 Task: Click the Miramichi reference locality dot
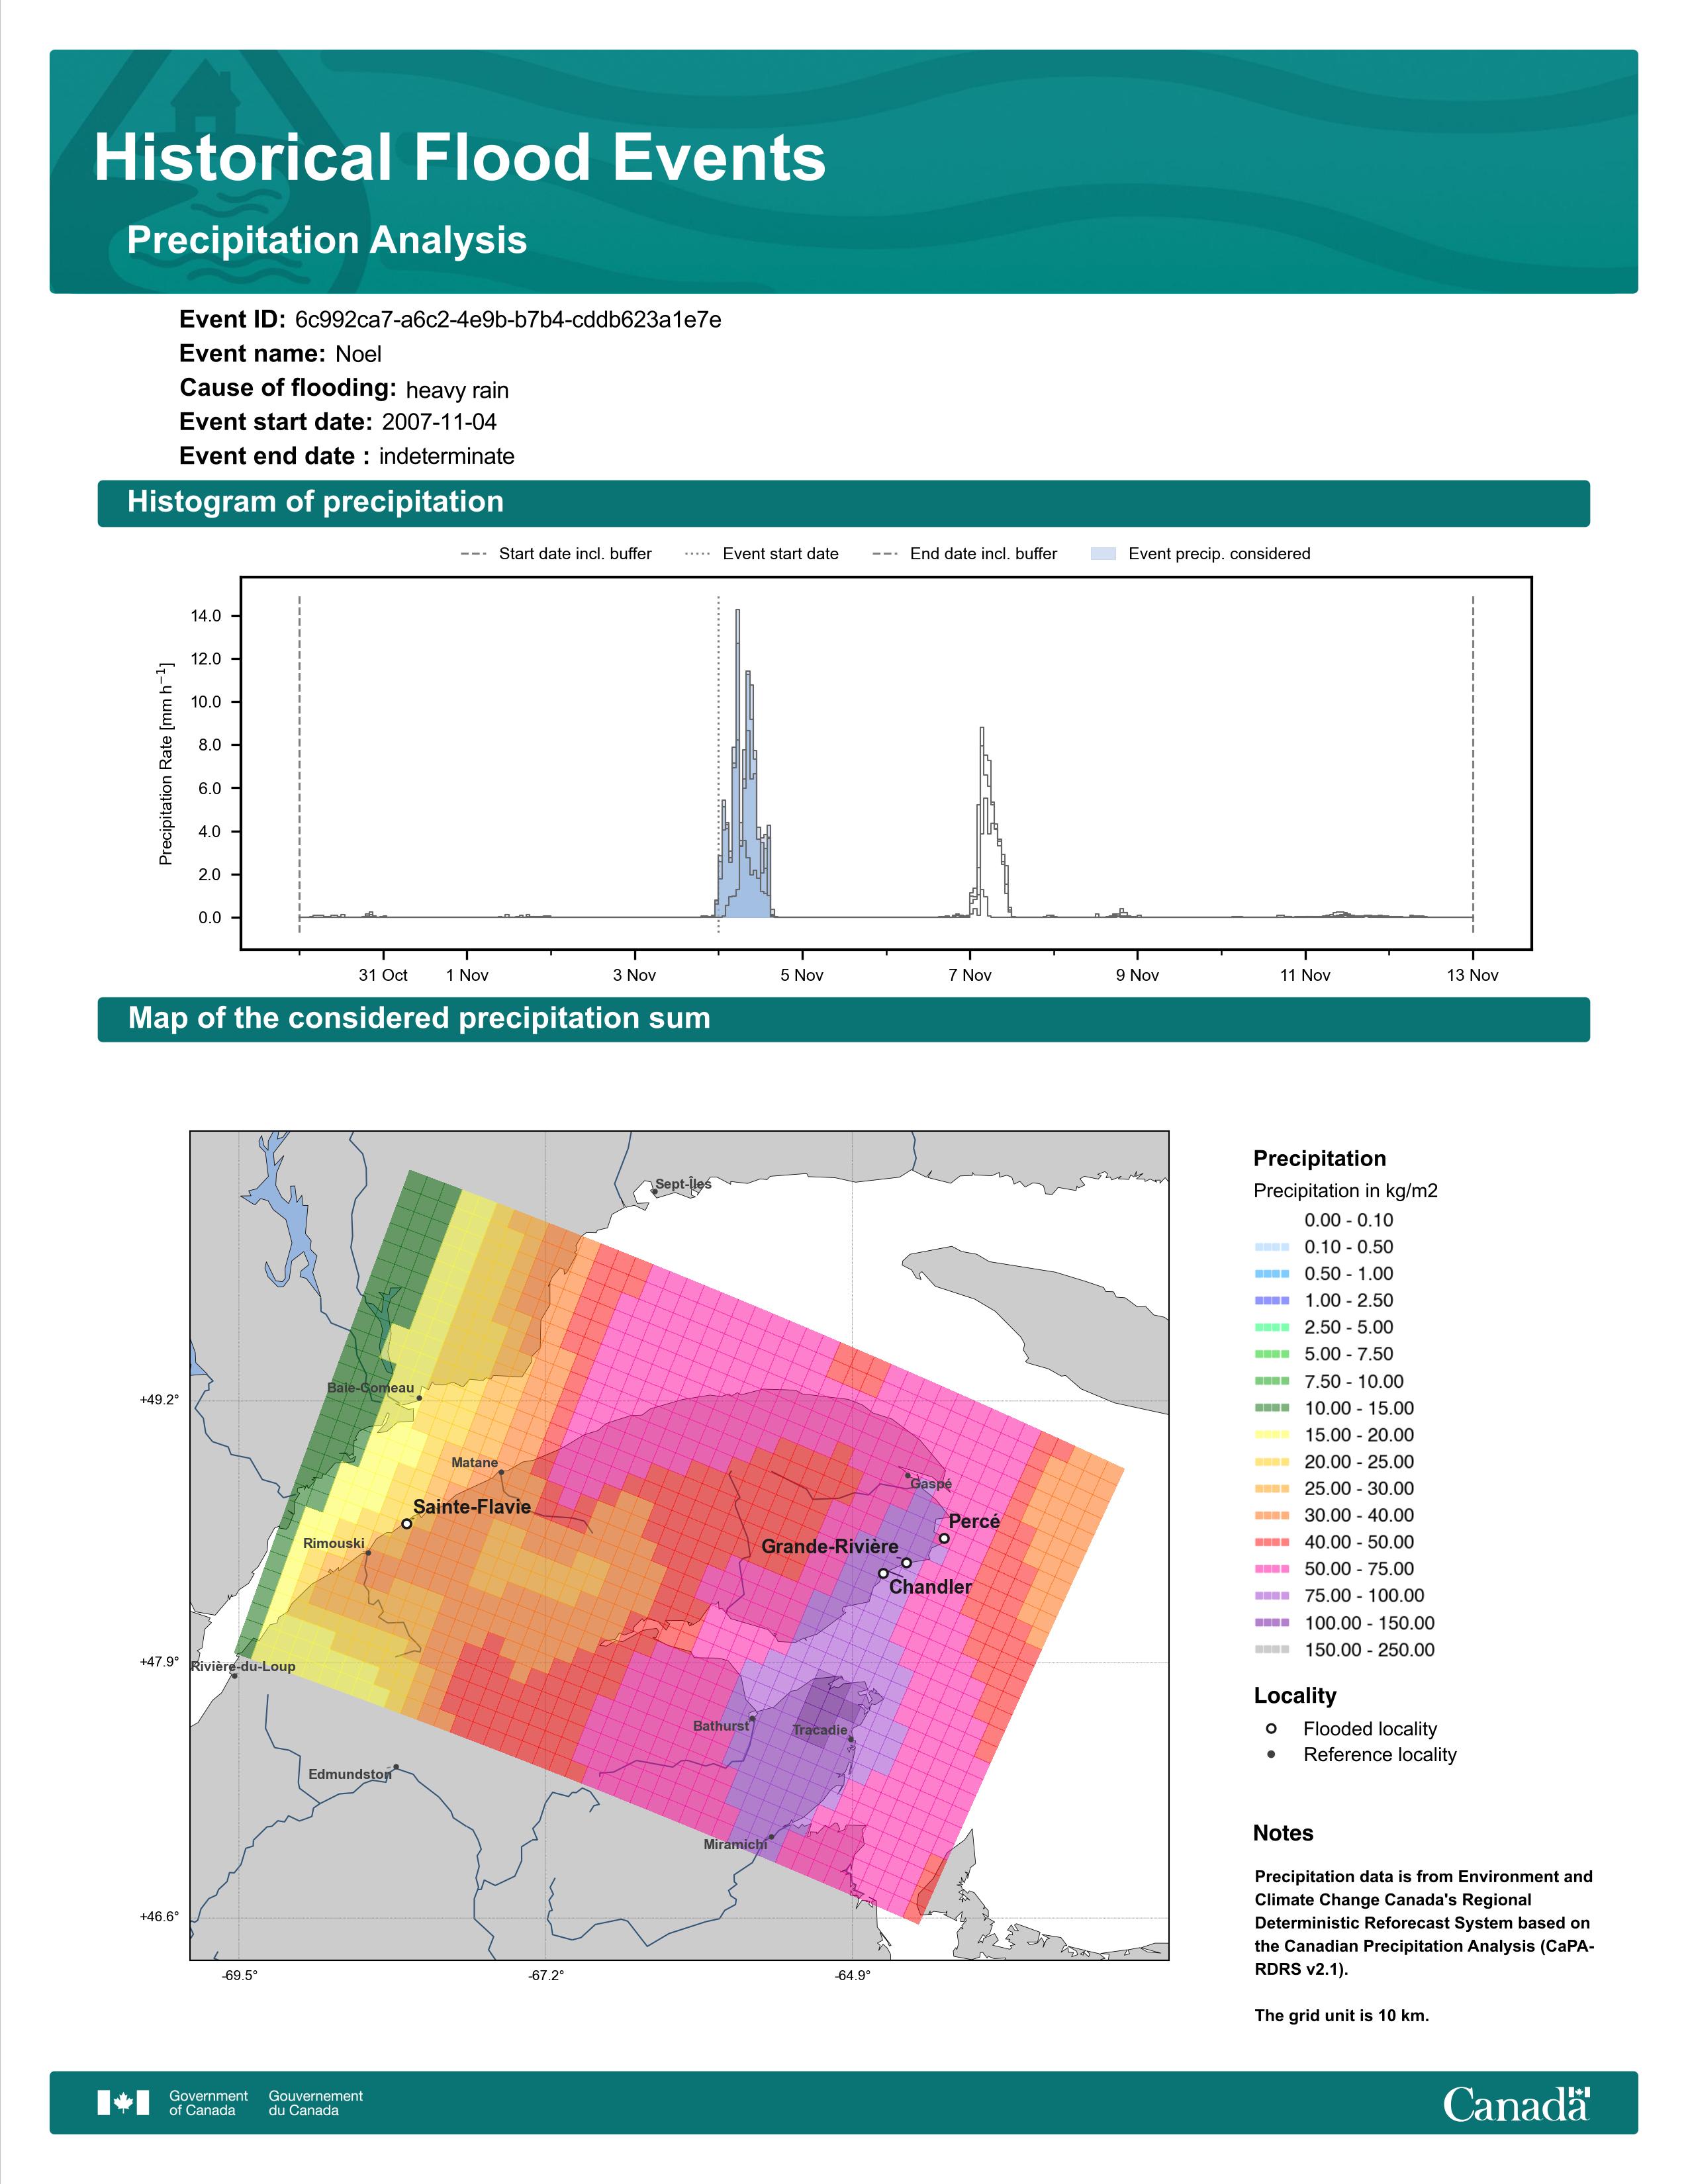point(771,1837)
